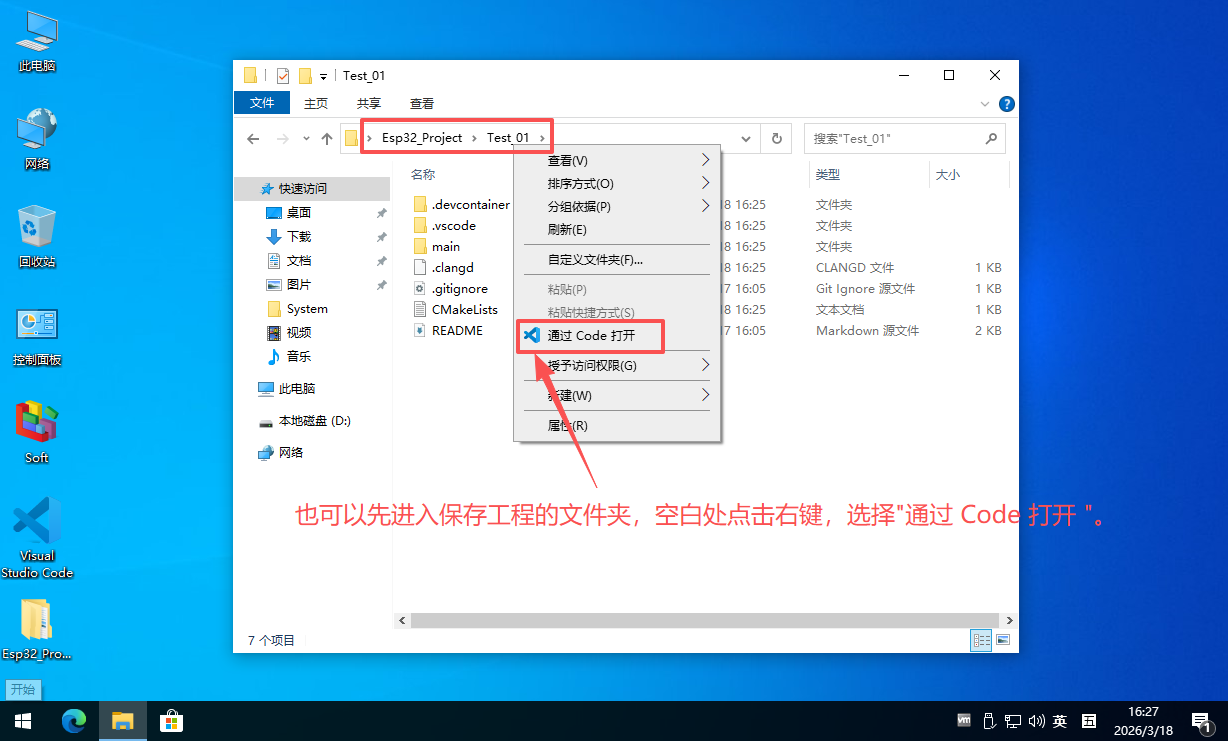The width and height of the screenshot is (1228, 741).
Task: Launch Microsoft Edge from the taskbar
Action: point(74,721)
